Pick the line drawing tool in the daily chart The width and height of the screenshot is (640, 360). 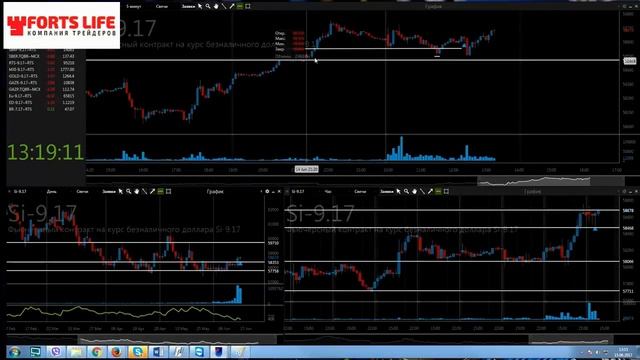[x=144, y=191]
